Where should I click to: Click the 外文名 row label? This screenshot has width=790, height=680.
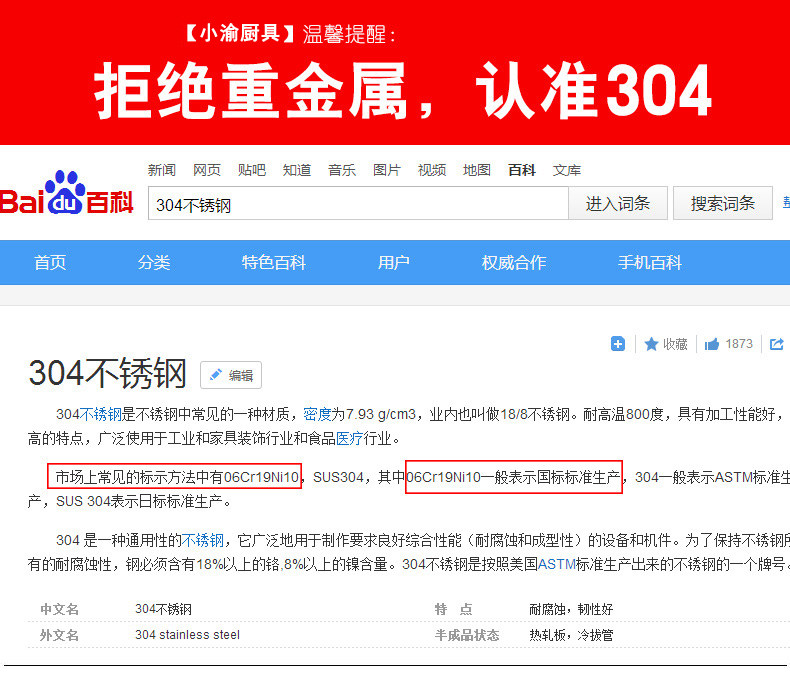click(x=59, y=635)
